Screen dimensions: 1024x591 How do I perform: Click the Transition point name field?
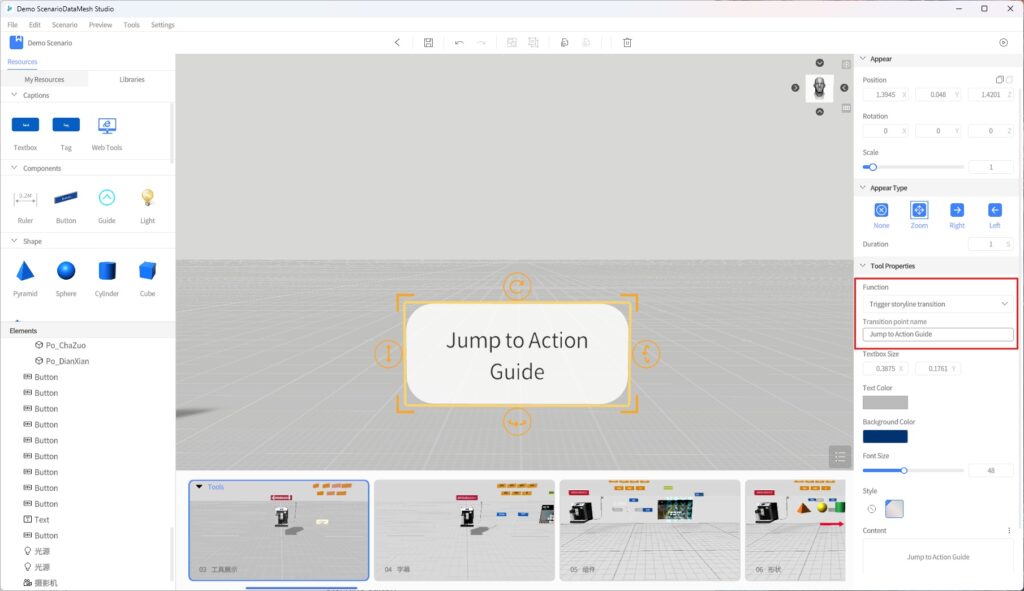click(x=938, y=334)
